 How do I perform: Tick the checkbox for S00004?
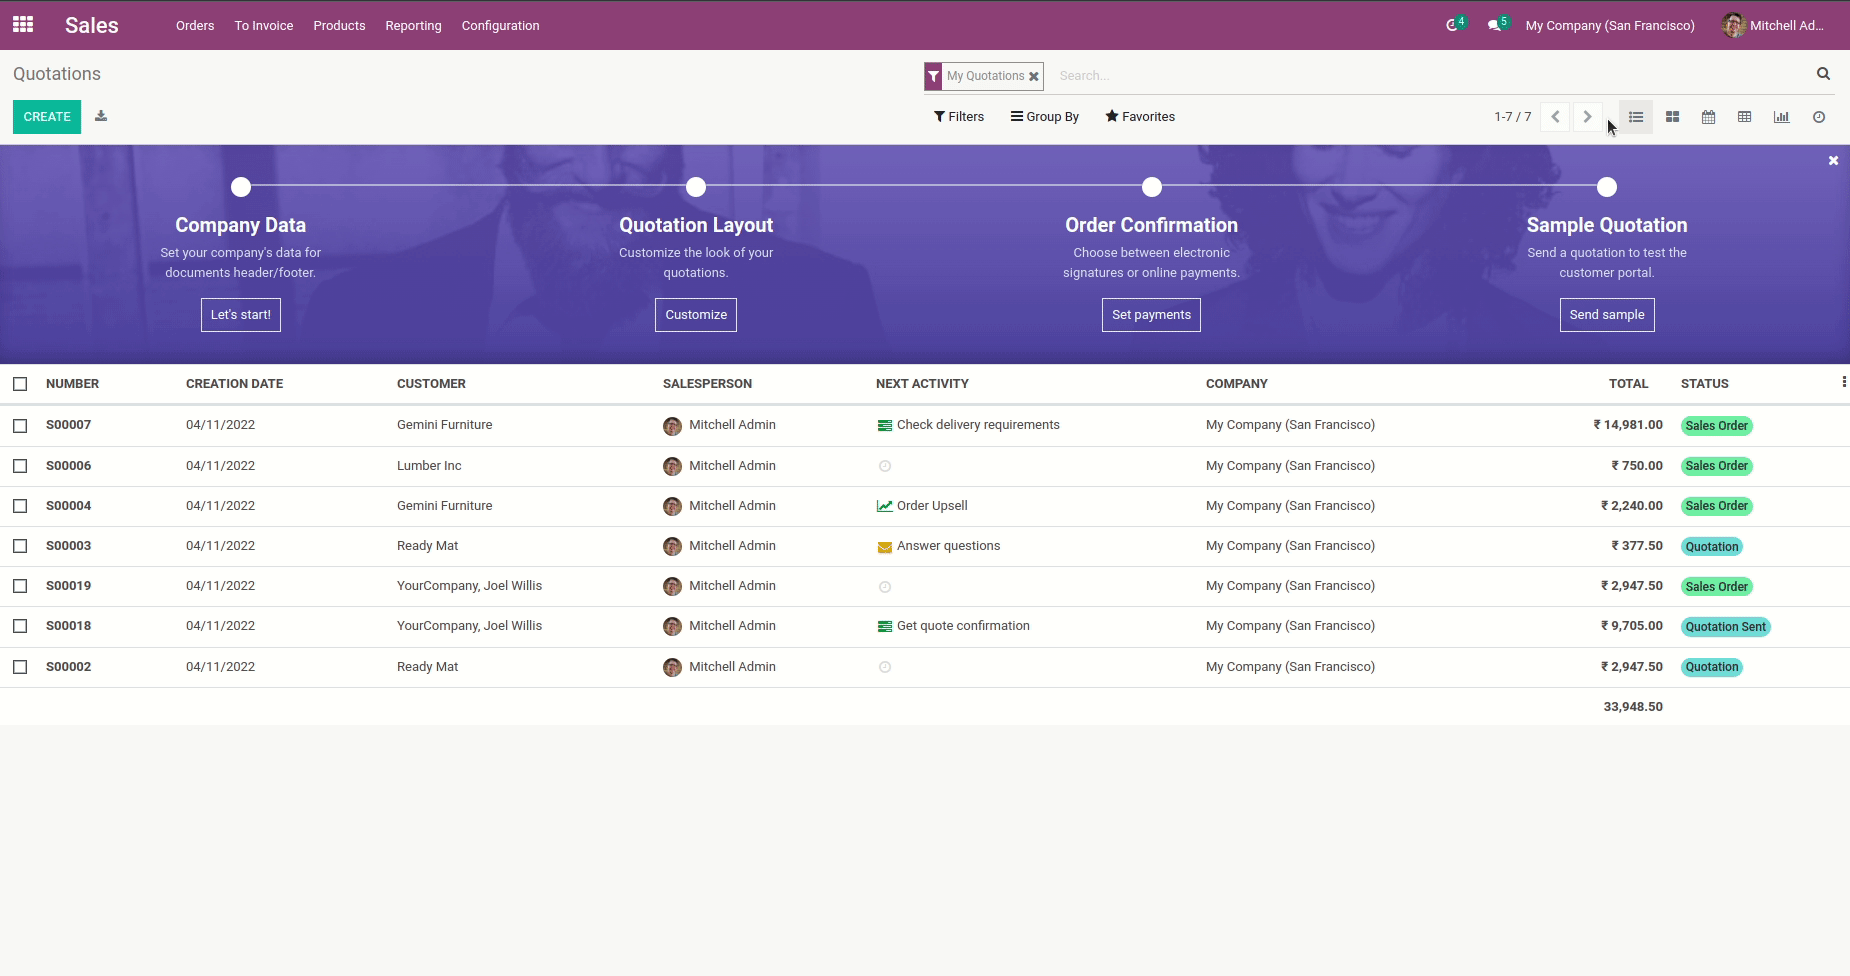pos(20,506)
